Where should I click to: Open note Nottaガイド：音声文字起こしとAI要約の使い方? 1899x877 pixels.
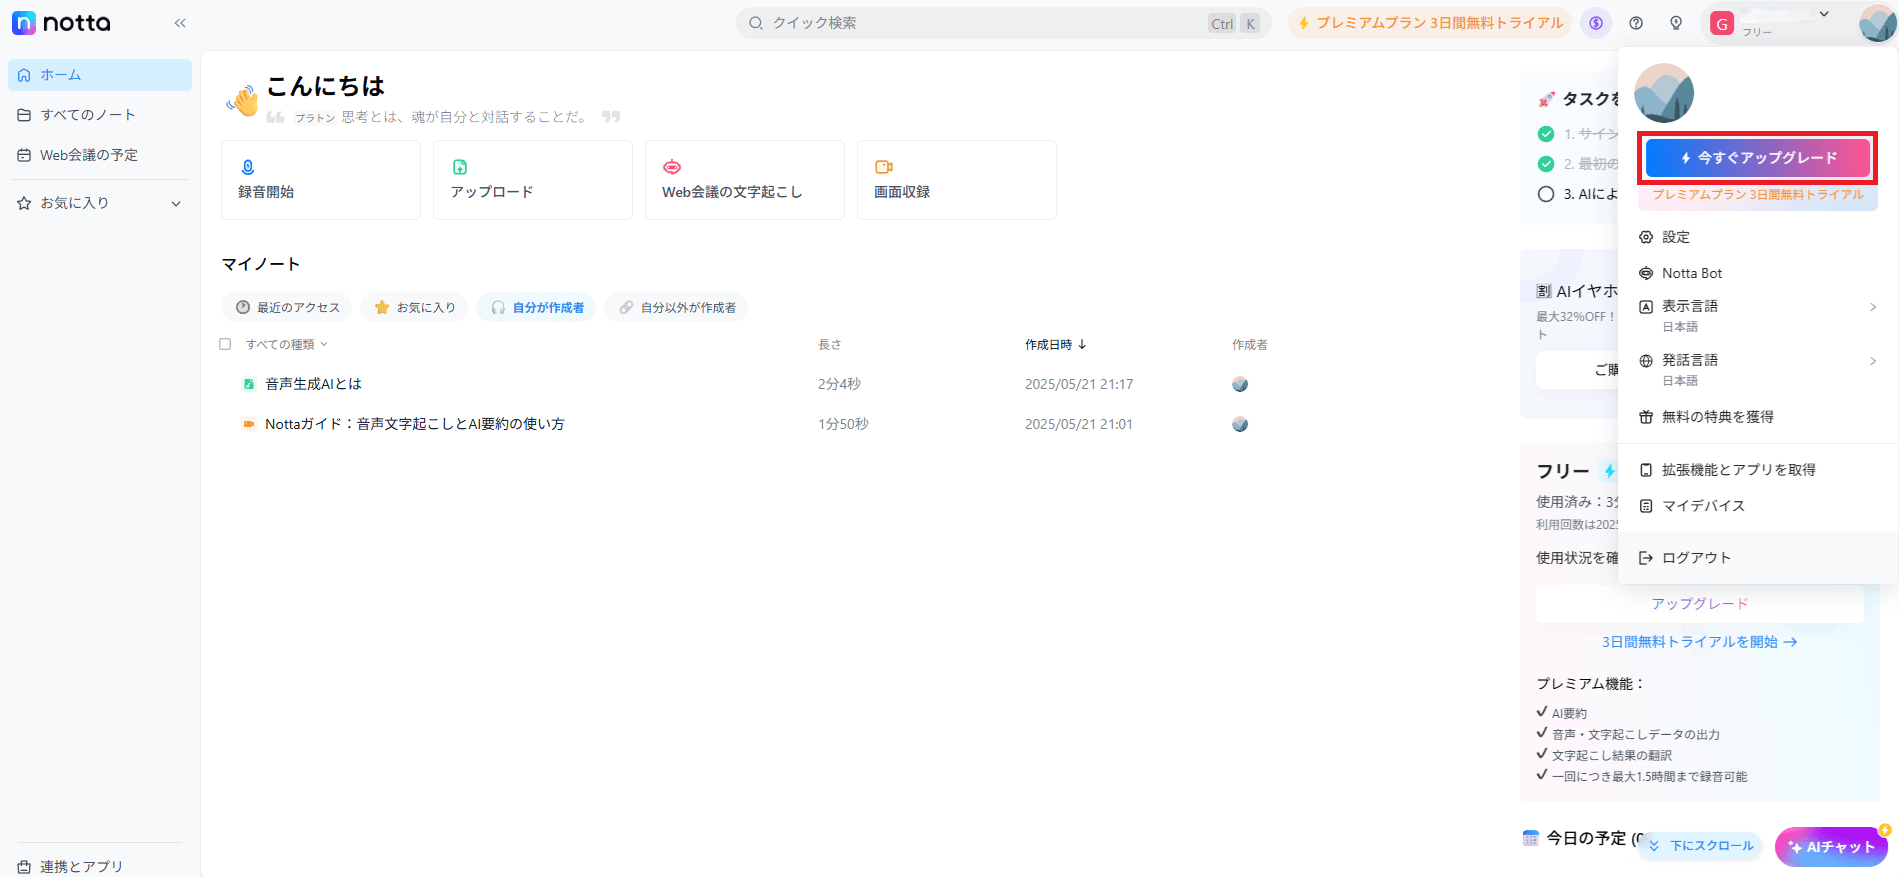414,424
